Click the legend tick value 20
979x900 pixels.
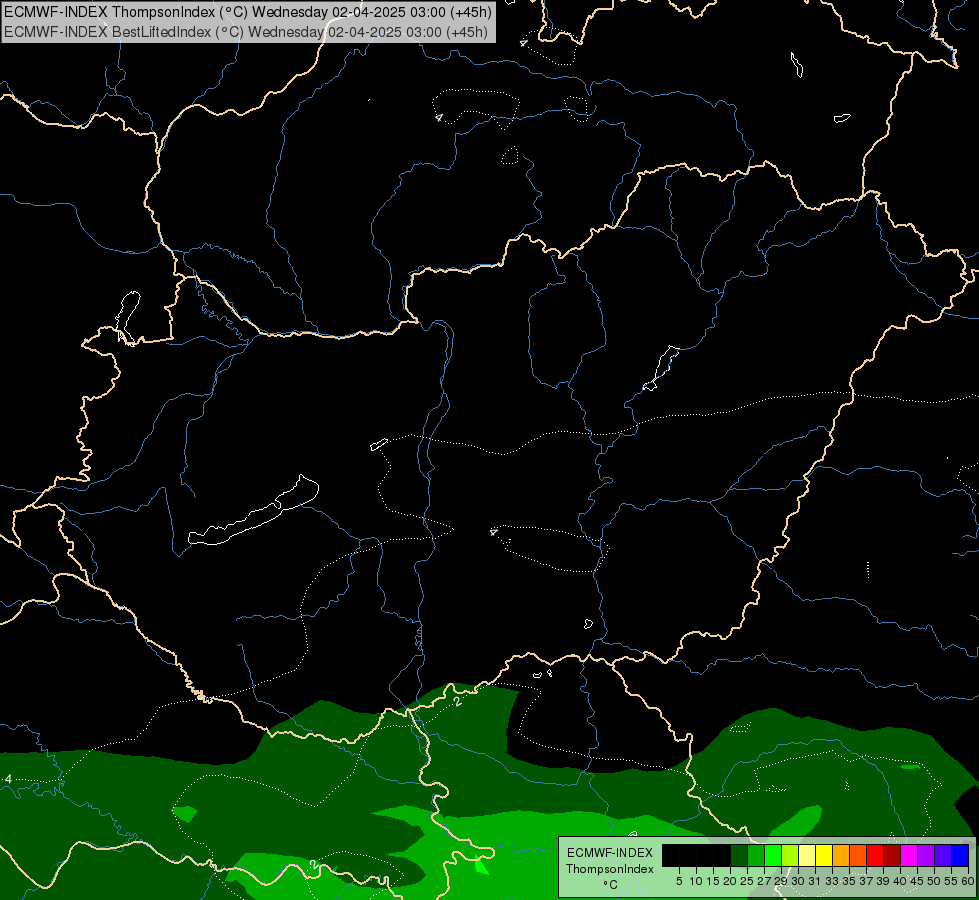[730, 881]
